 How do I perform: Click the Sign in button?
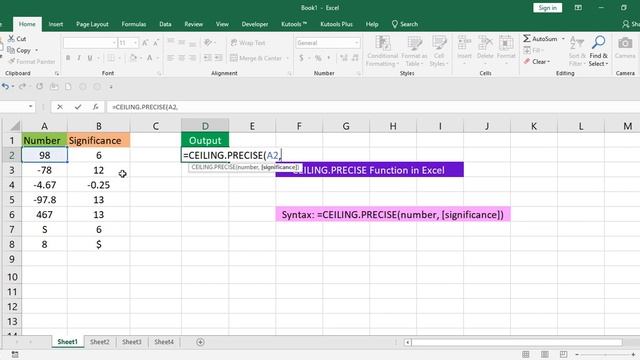pyautogui.click(x=547, y=8)
